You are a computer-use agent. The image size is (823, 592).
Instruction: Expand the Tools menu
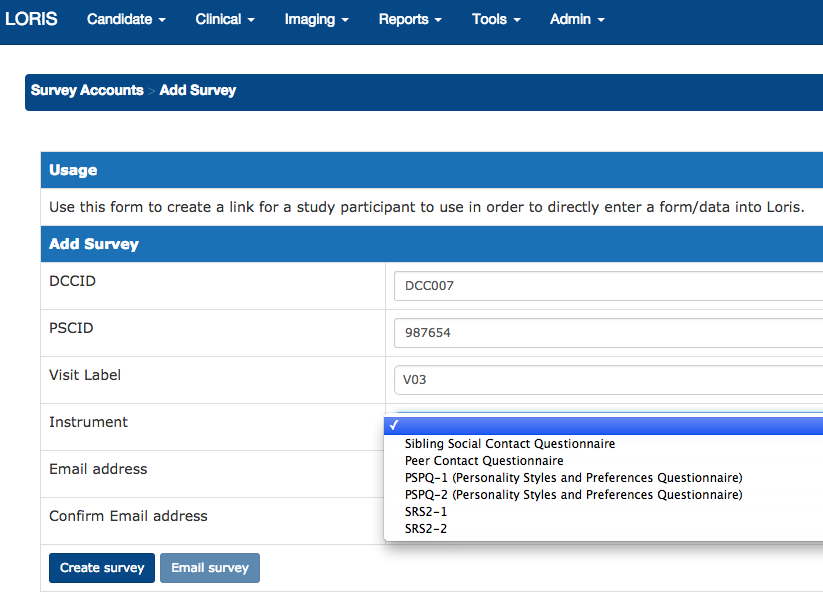click(496, 19)
